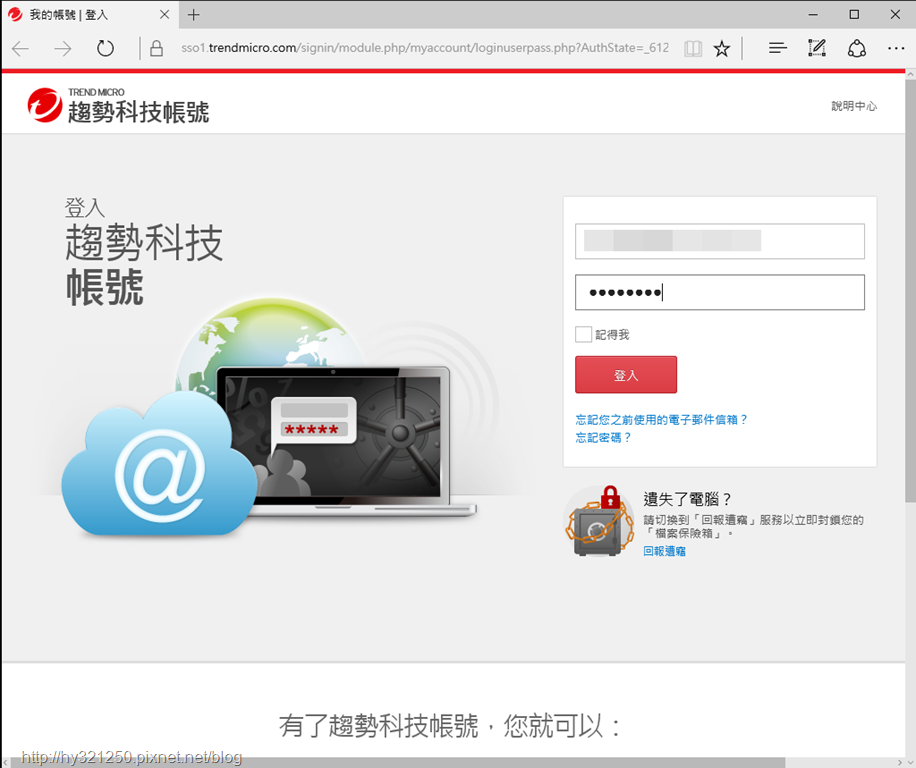Screen dimensions: 916x768
Task: Open 忘記您之前使用的電子郵件信箱 link
Action: 661,419
